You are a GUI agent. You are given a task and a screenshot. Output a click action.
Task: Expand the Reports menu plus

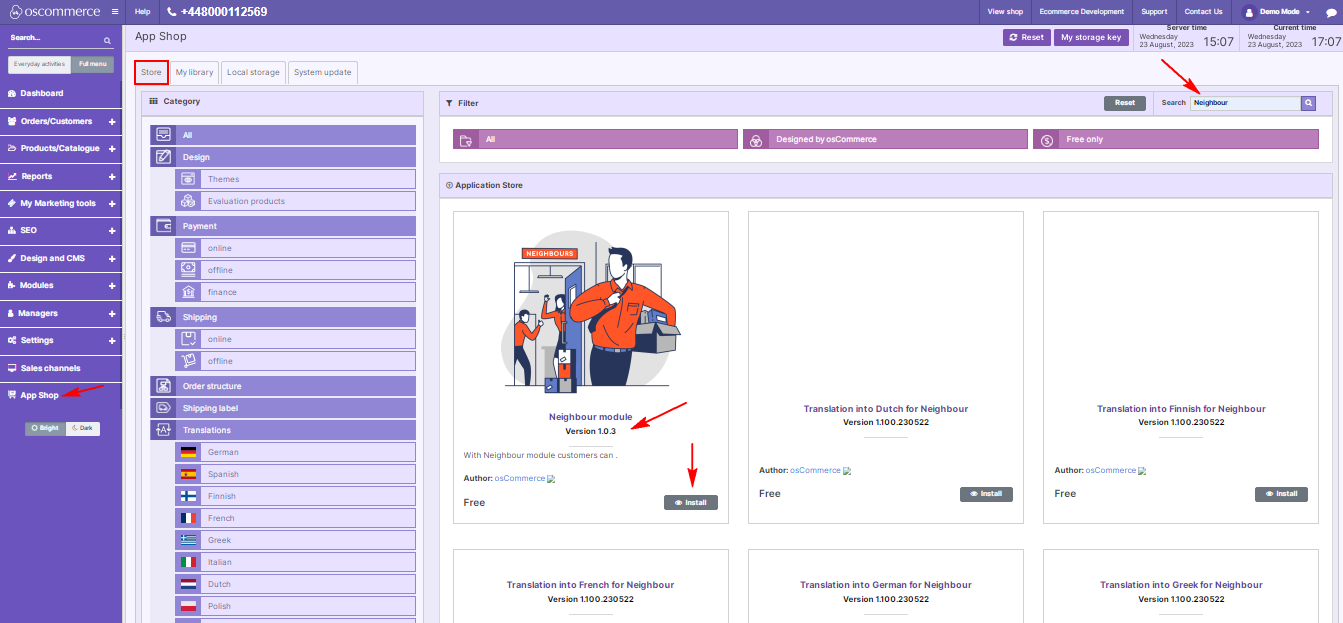point(112,176)
